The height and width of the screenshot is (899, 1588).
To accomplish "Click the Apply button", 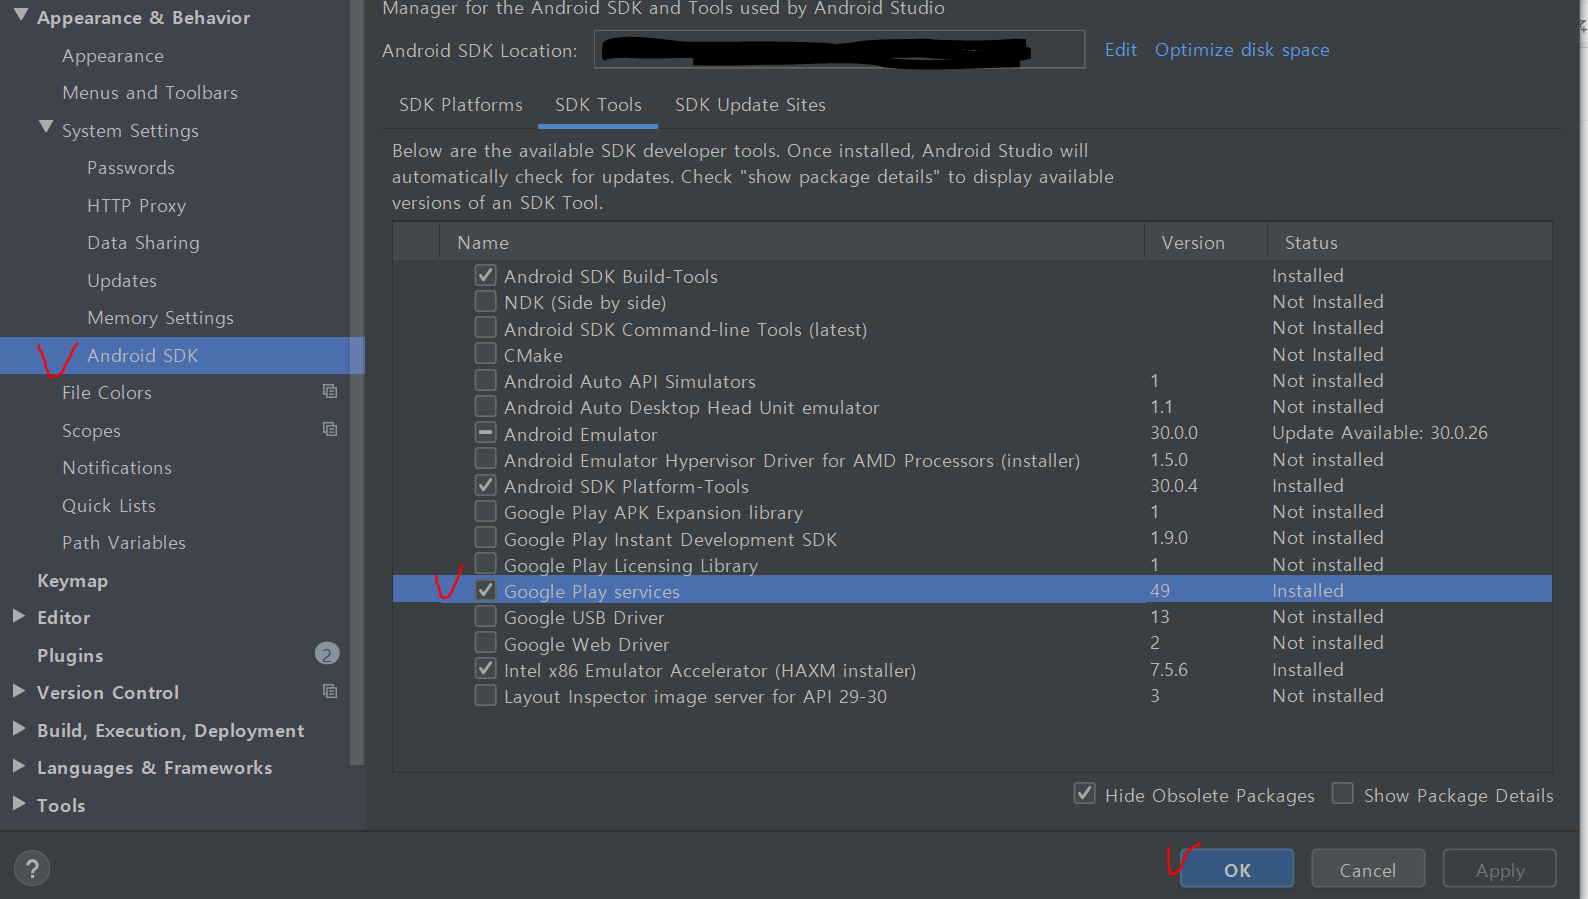I will [1500, 869].
